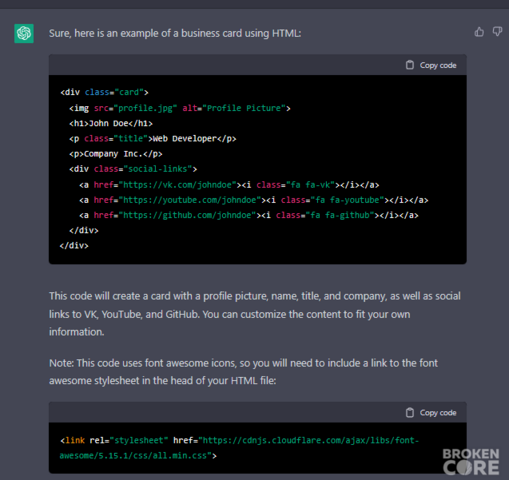Click the awesome/5.15.1/css/all.min.css code line
This screenshot has width=509, height=480.
[x=138, y=456]
